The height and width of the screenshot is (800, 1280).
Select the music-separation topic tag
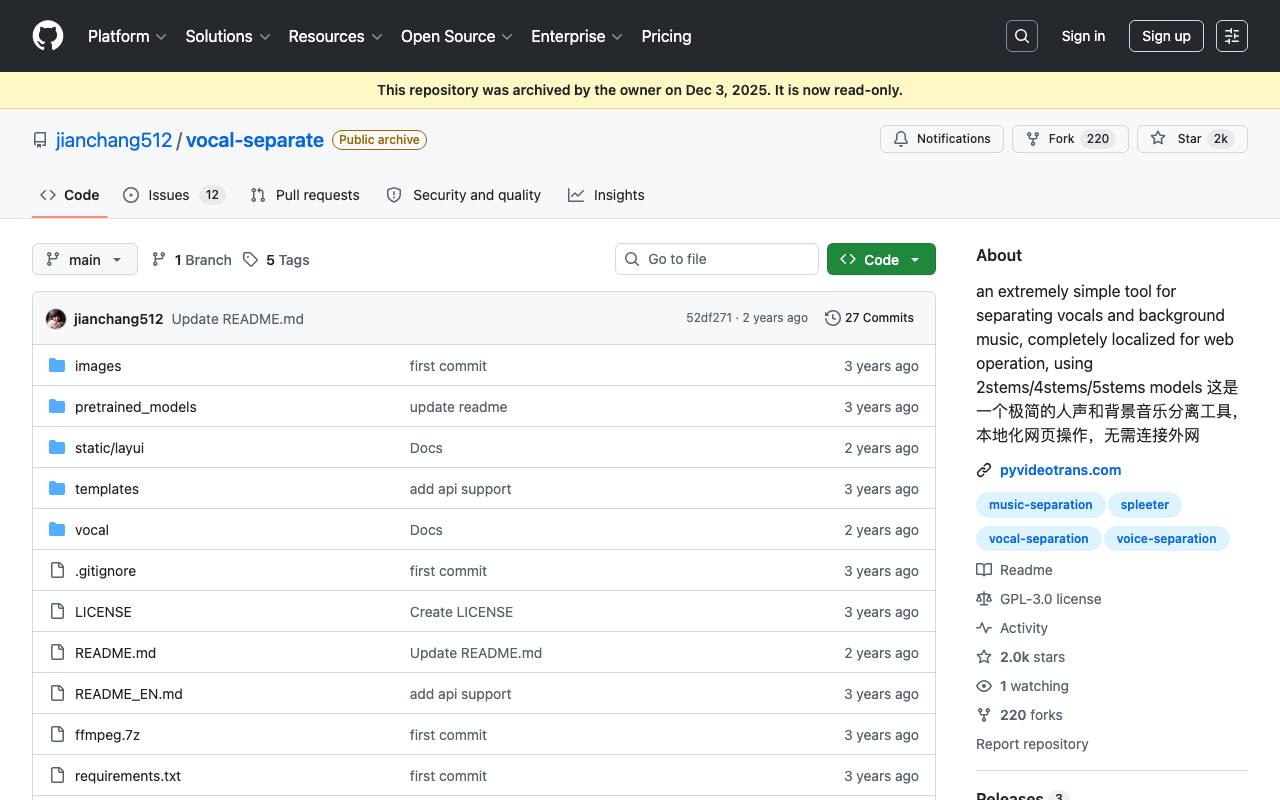click(x=1041, y=505)
